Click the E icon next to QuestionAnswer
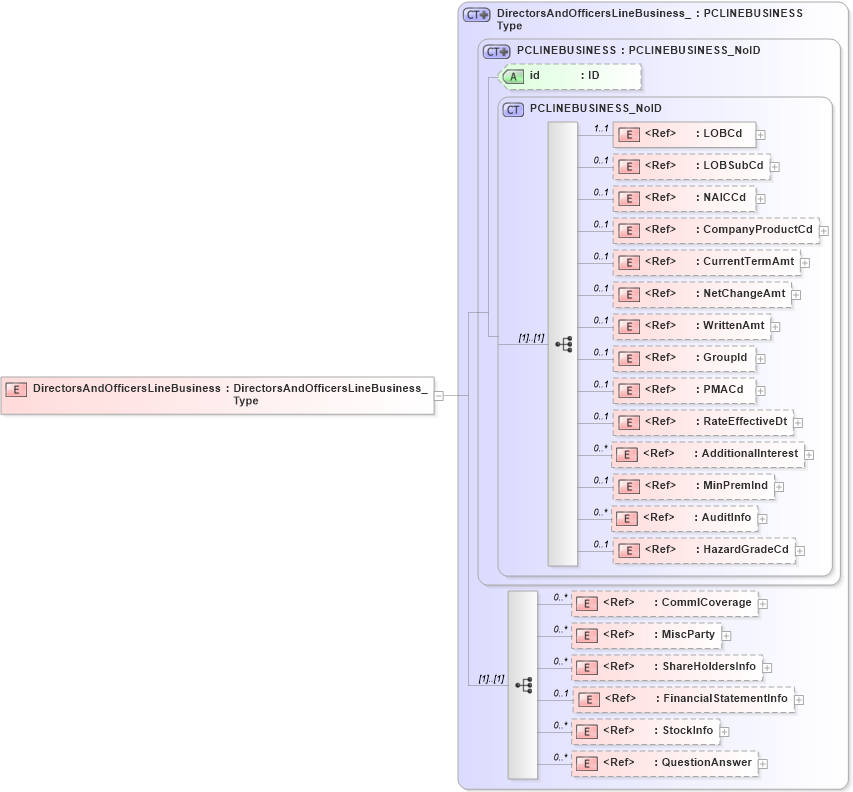Image resolution: width=853 pixels, height=792 pixels. [x=587, y=762]
